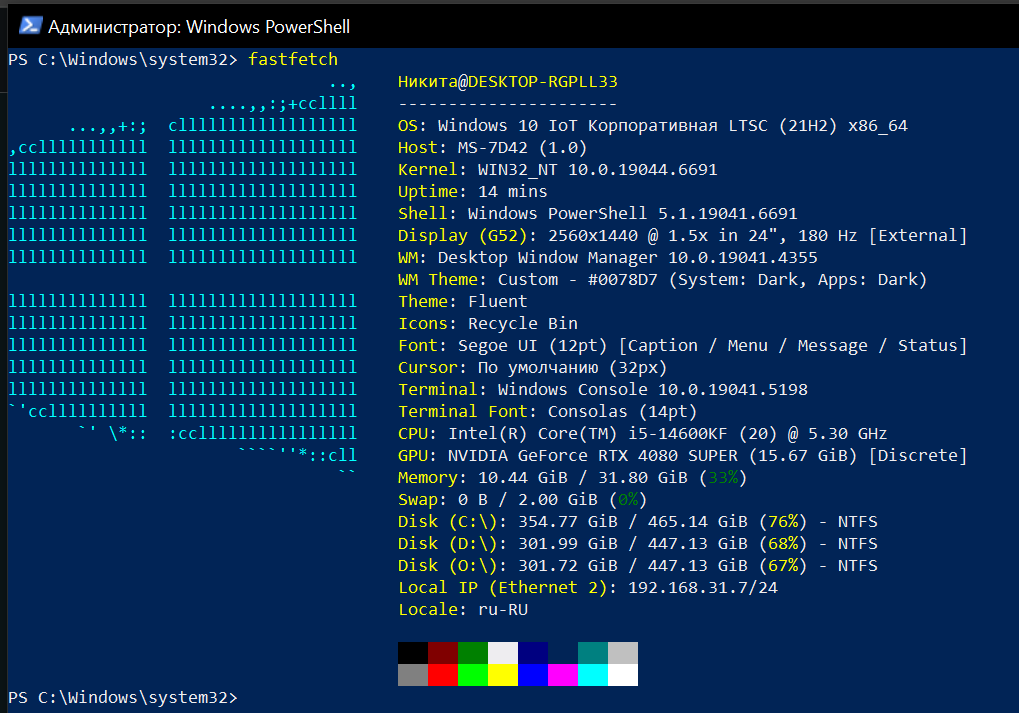The height and width of the screenshot is (713, 1019).
Task: Click the dark red color block
Action: coord(443,653)
